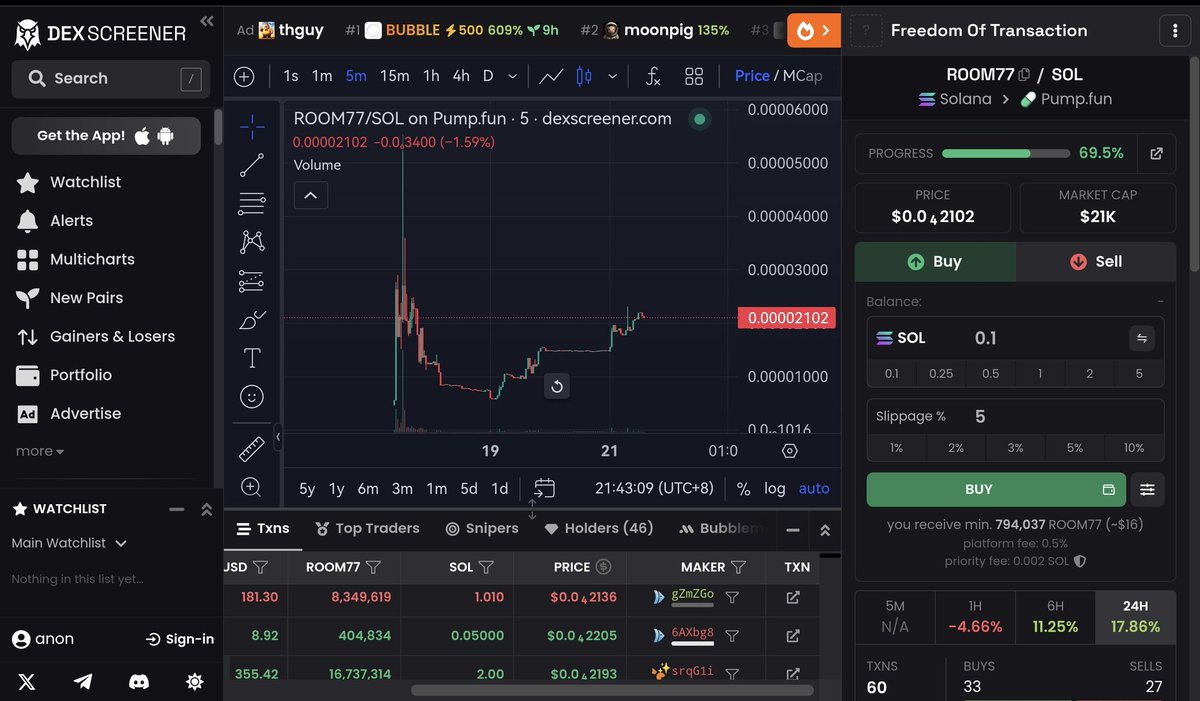
Task: Open New Pairs sprout page
Action: (x=70, y=298)
